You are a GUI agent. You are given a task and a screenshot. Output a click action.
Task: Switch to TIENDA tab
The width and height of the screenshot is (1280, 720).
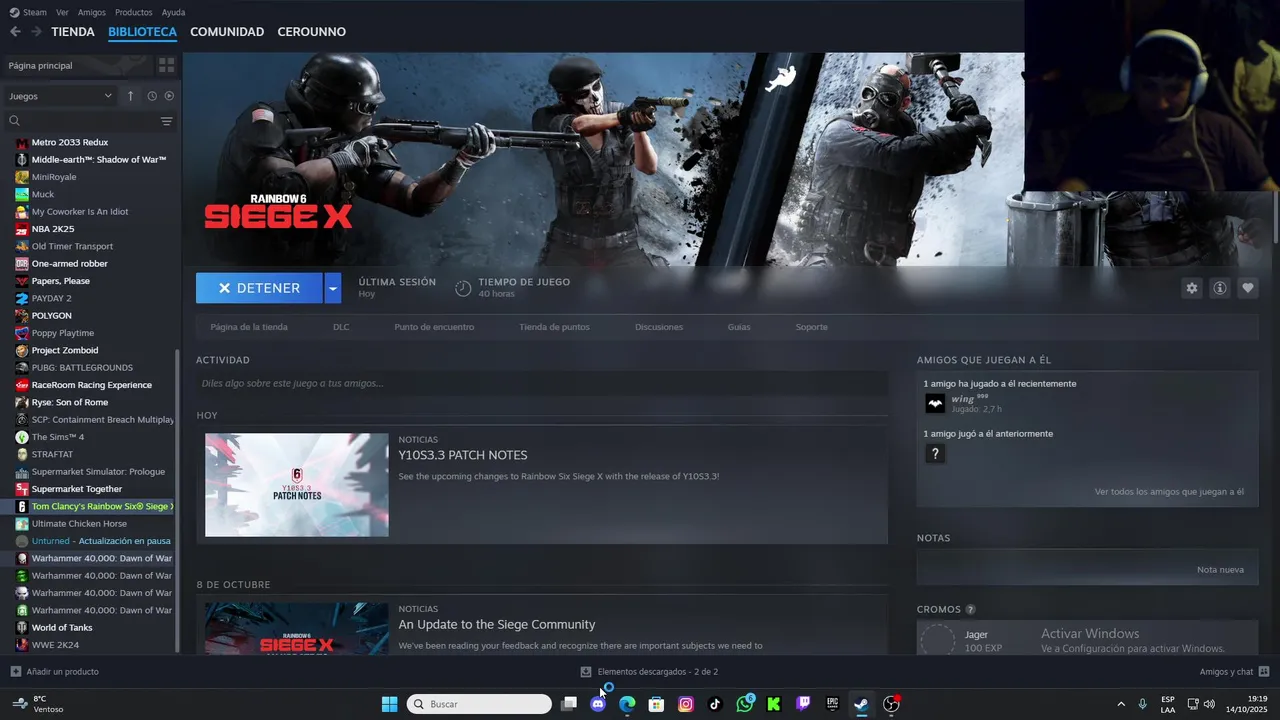[73, 32]
